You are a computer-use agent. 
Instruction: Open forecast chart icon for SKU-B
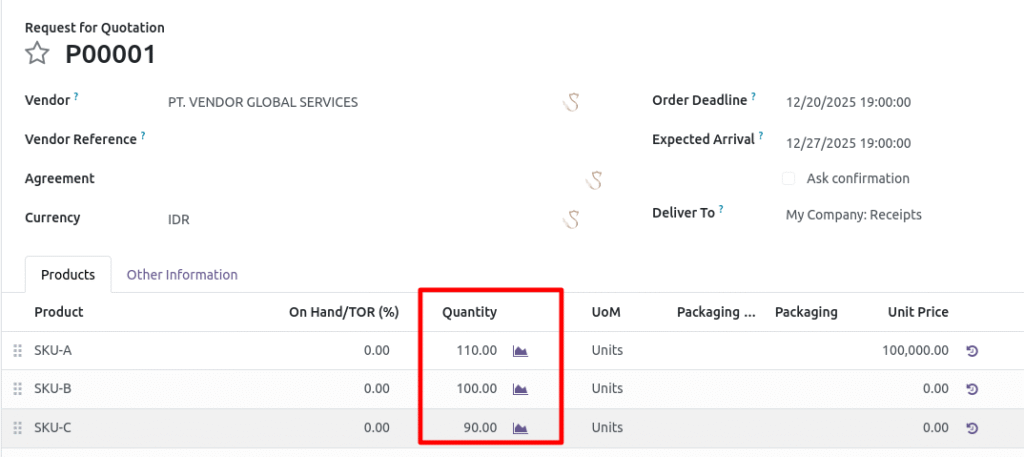[519, 389]
